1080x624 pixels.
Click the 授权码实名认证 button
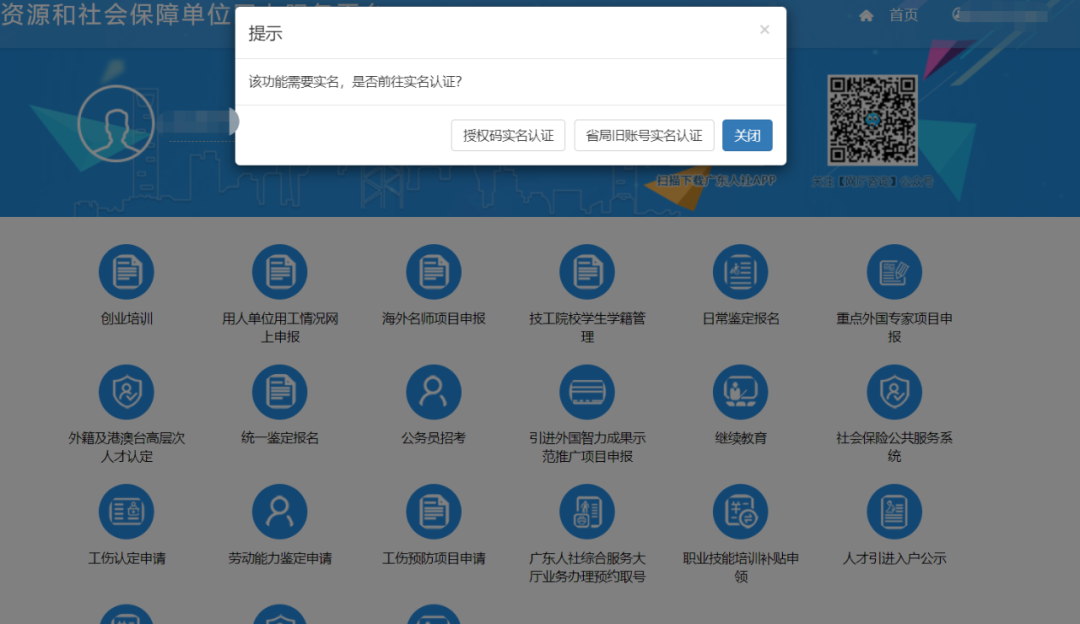[x=508, y=135]
